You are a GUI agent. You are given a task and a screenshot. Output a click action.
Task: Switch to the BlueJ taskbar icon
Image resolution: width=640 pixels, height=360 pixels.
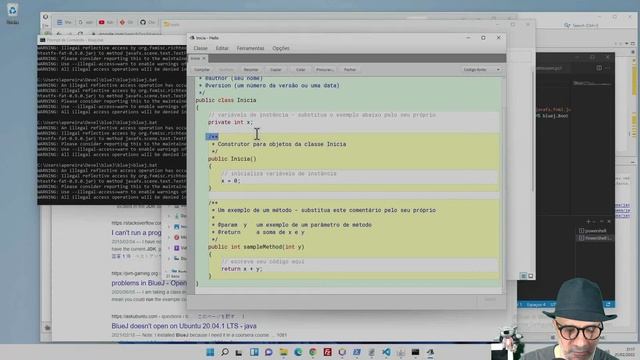point(430,352)
